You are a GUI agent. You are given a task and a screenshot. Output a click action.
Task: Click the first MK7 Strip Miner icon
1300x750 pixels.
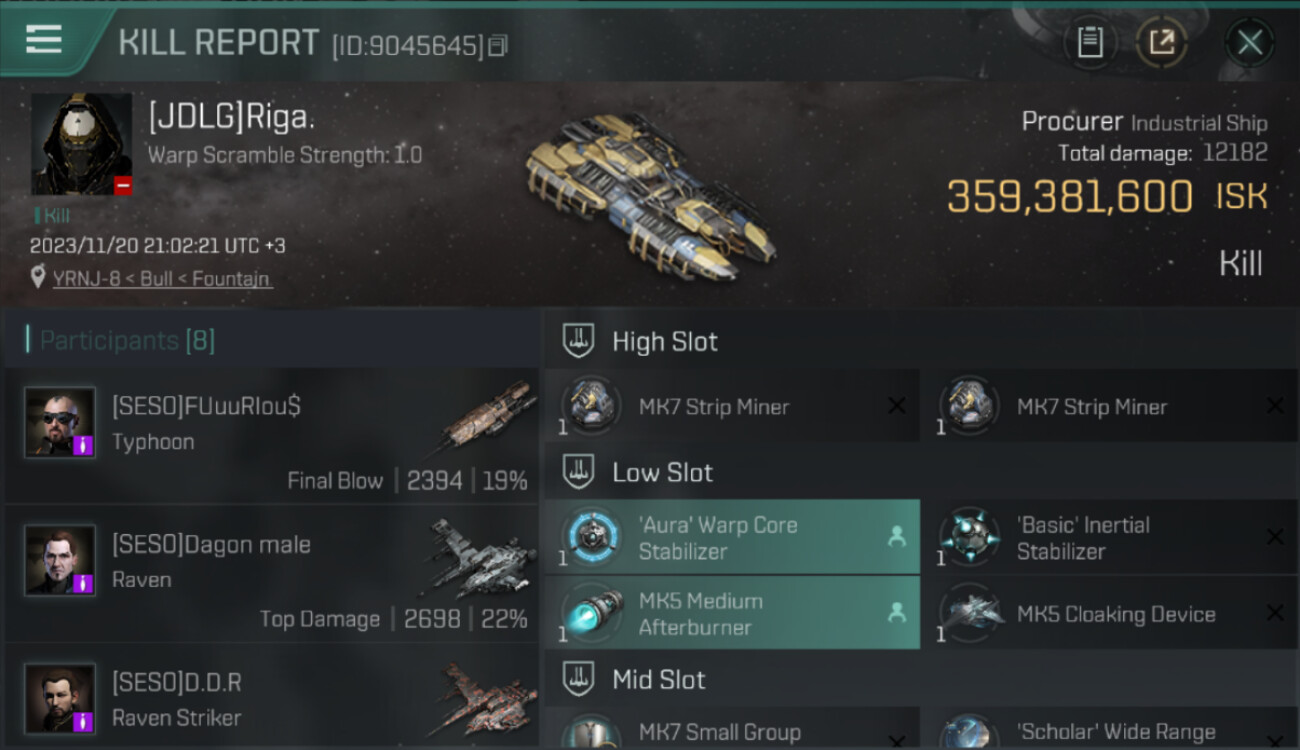click(x=590, y=406)
